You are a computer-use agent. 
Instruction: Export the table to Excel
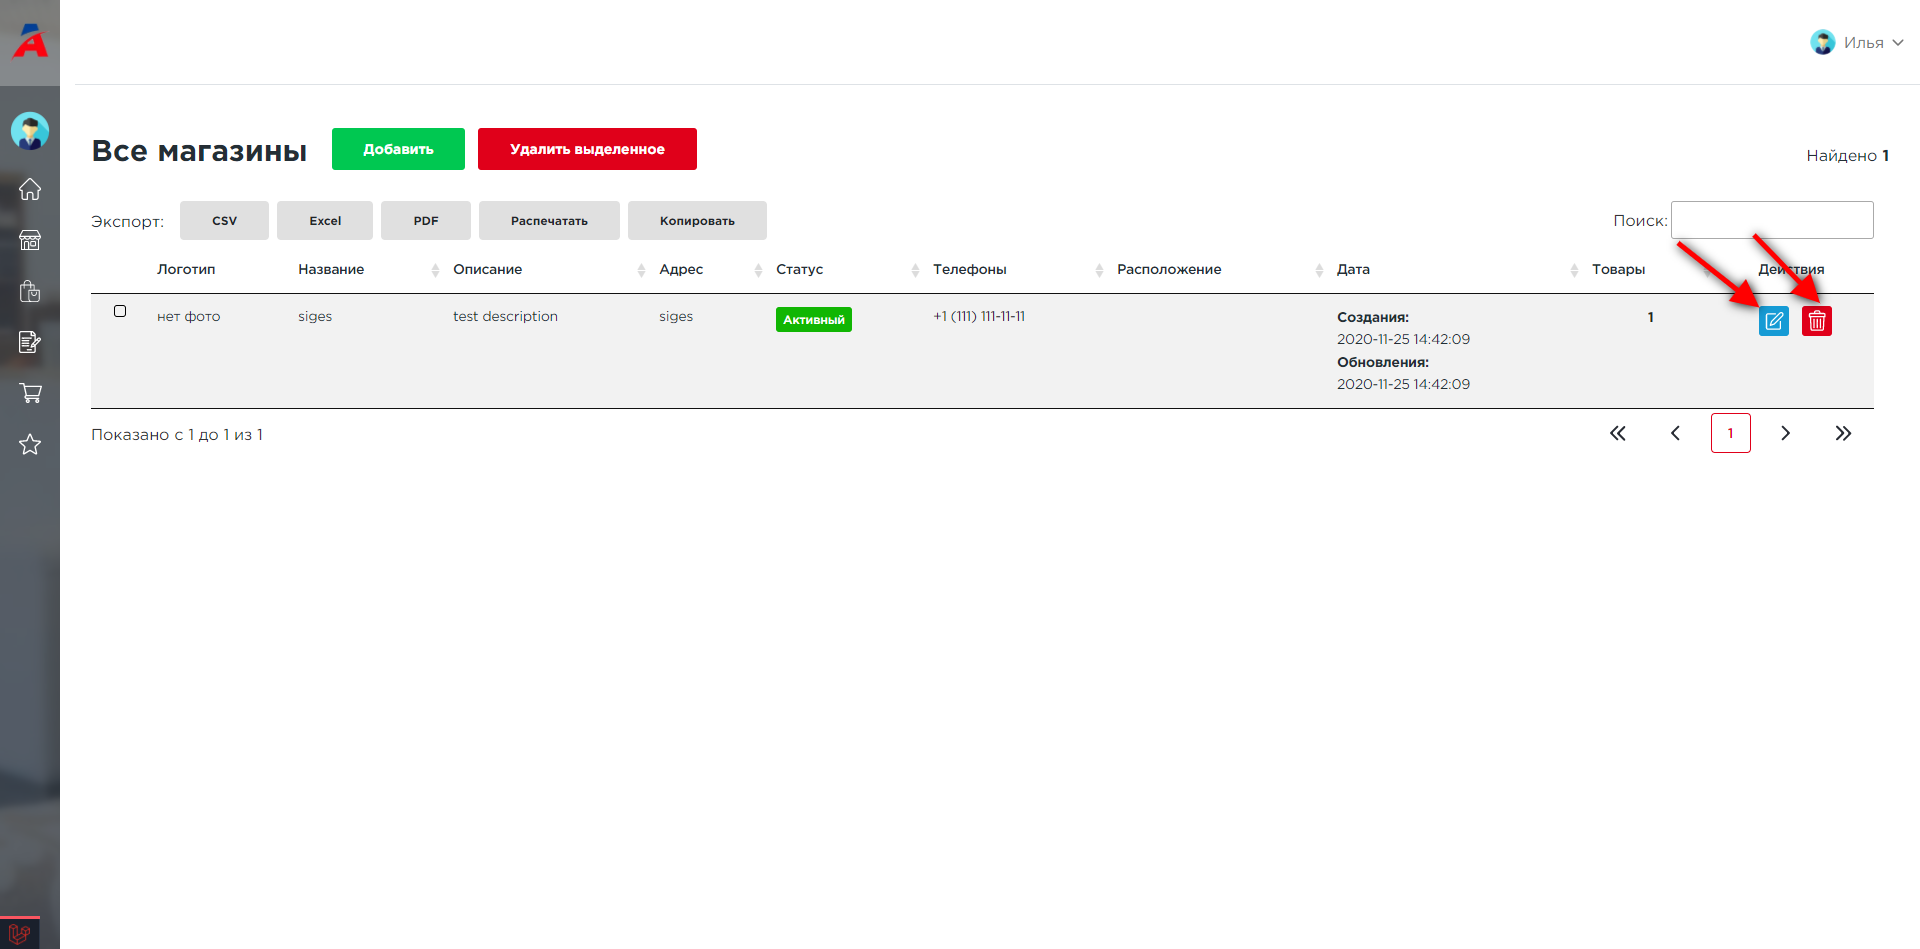tap(325, 220)
